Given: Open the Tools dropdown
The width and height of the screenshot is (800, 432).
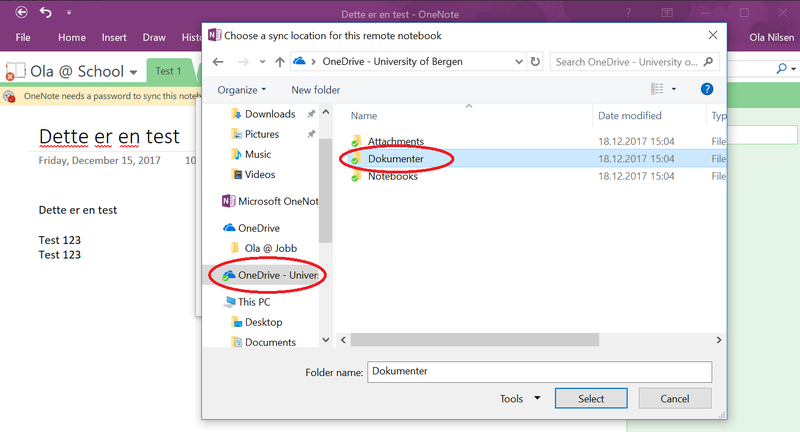Looking at the screenshot, I should pyautogui.click(x=520, y=399).
